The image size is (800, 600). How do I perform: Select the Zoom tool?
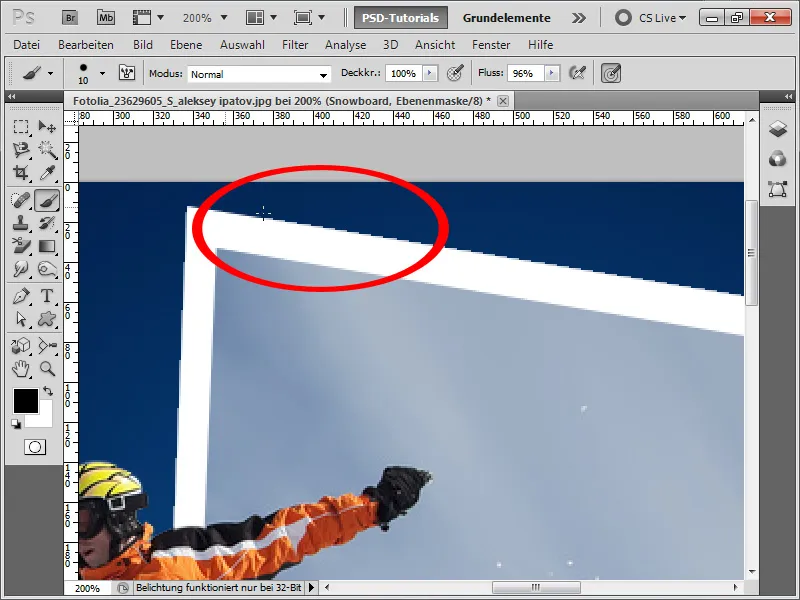pos(47,368)
